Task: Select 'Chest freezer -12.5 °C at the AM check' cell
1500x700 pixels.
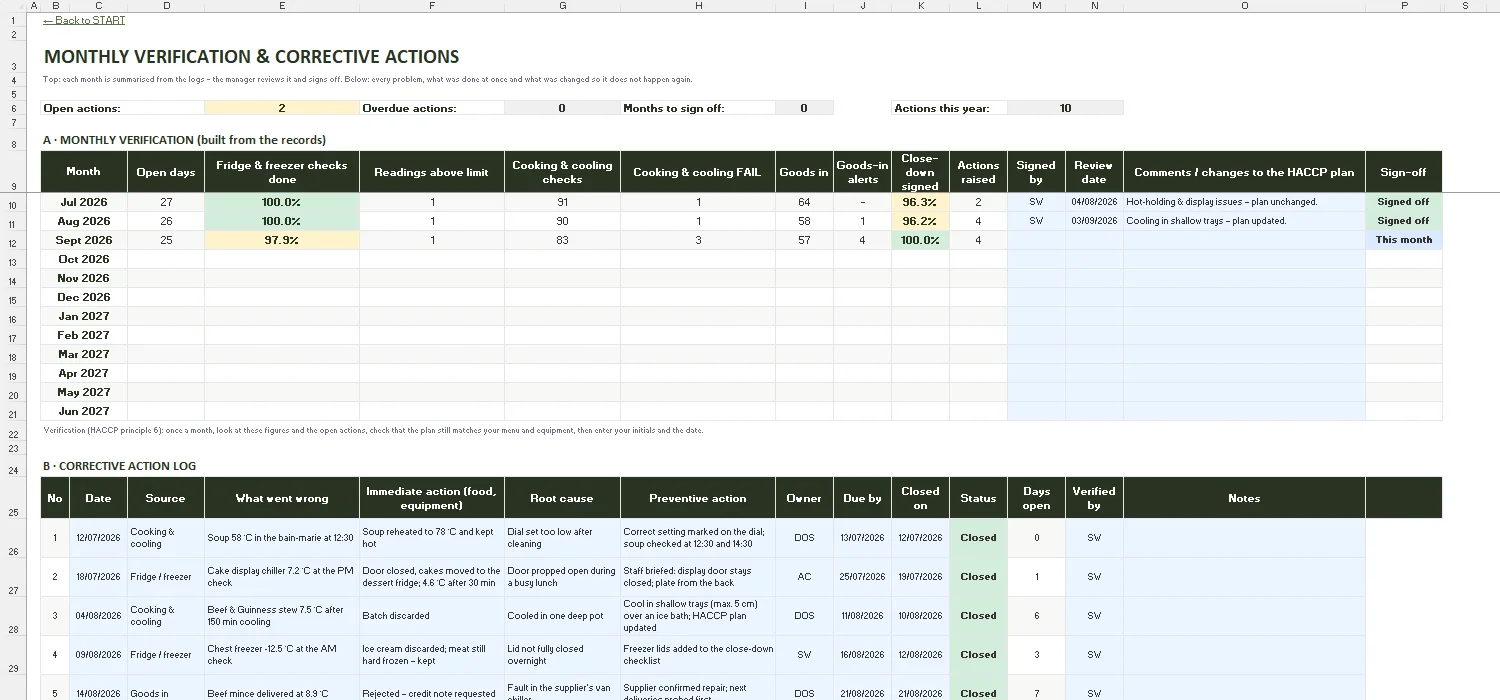Action: (282, 655)
